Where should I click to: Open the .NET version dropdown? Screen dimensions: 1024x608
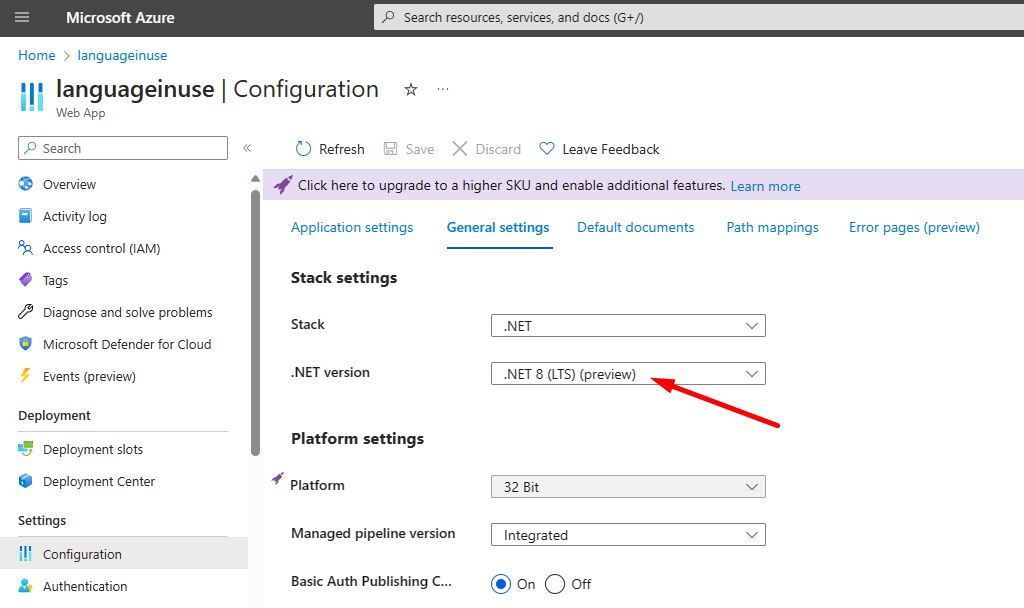(x=628, y=373)
